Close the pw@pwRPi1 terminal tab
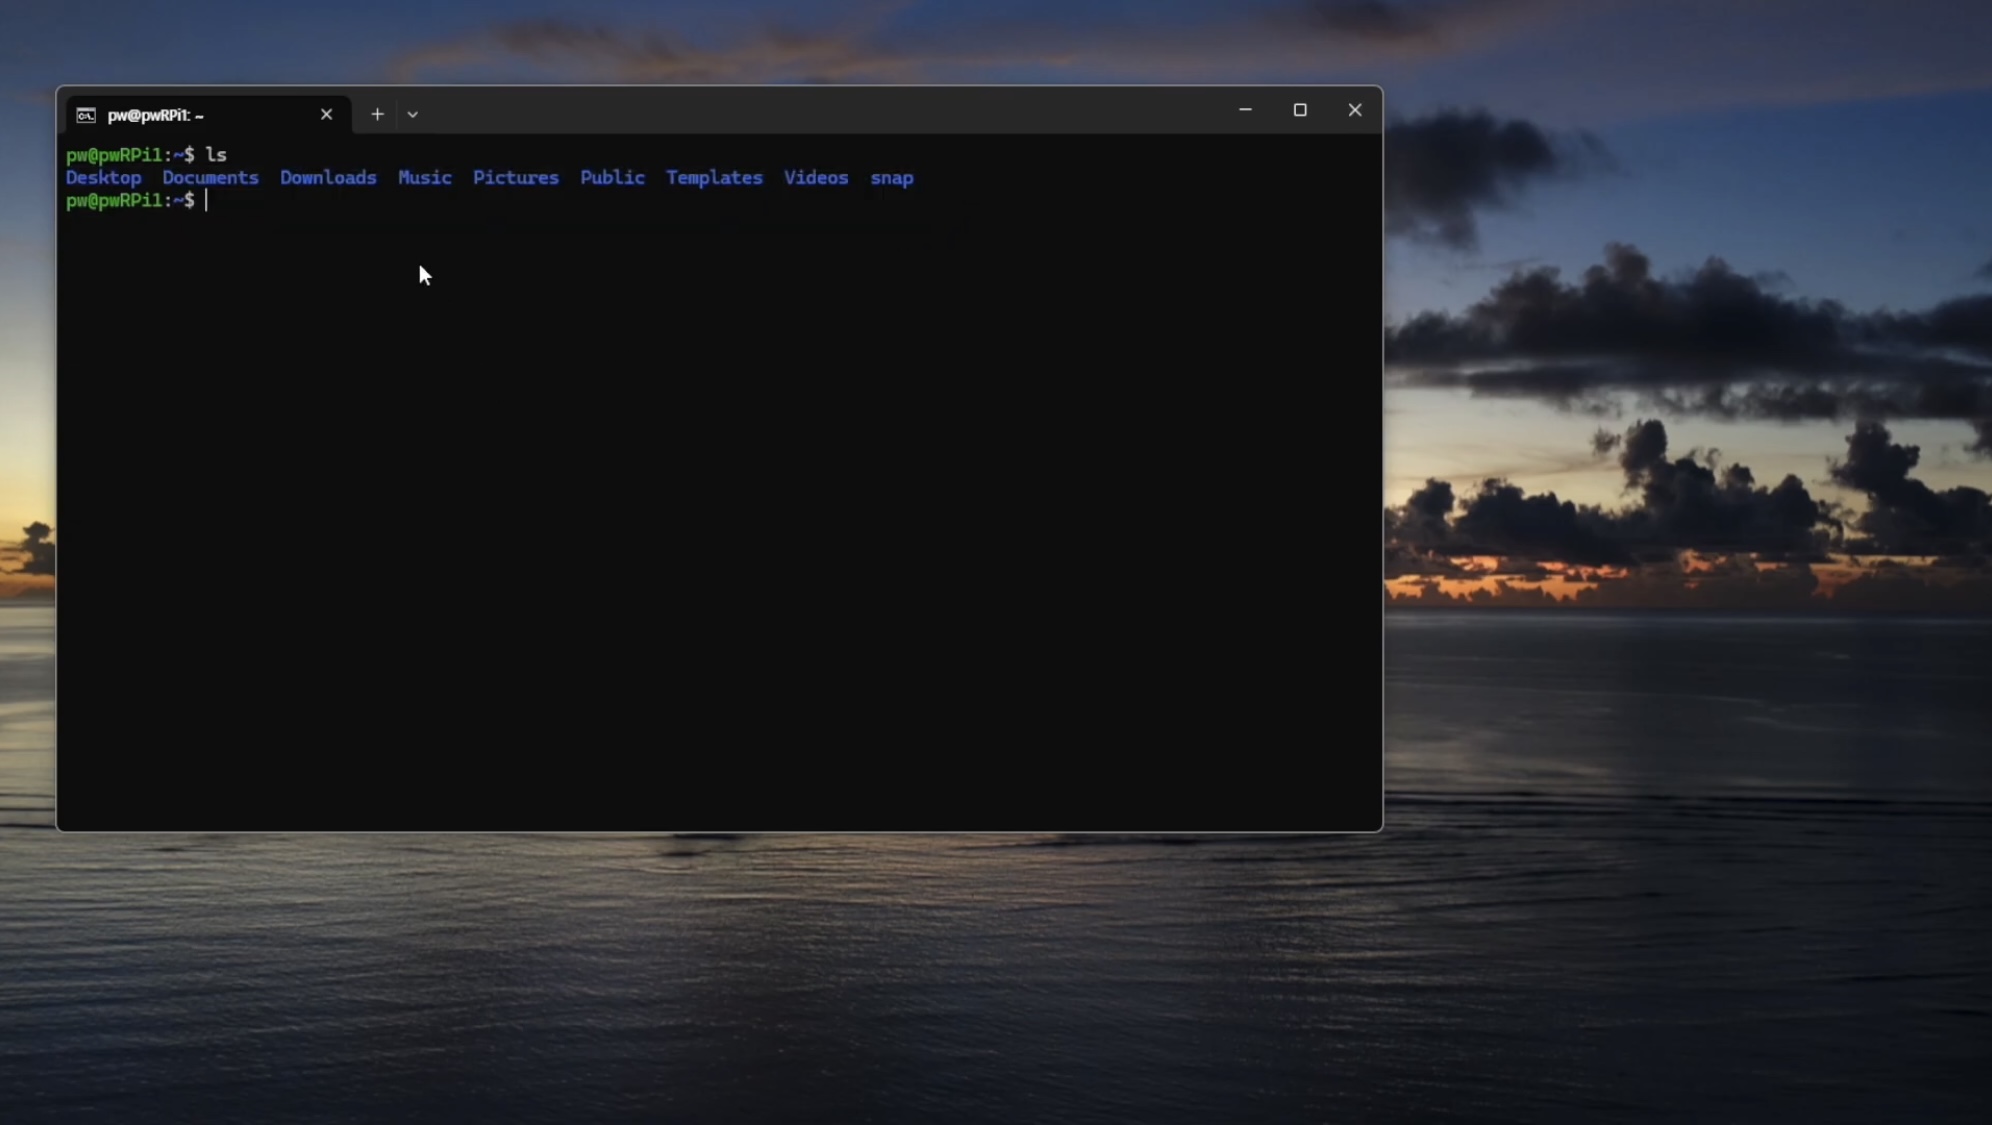 [x=326, y=114]
